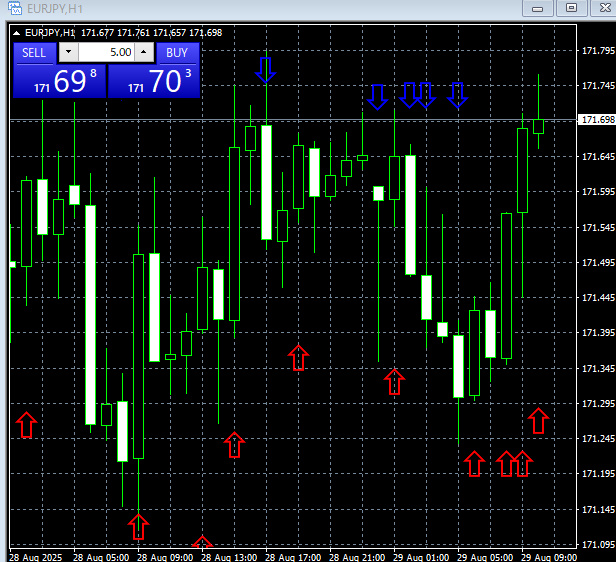The height and width of the screenshot is (562, 616).
Task: Click the 171.345 price scale label
Action: point(598,369)
